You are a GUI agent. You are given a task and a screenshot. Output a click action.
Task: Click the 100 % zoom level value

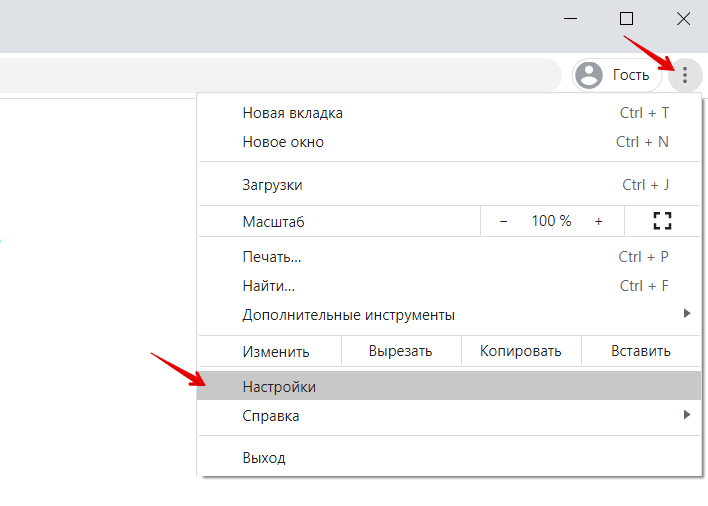(551, 221)
